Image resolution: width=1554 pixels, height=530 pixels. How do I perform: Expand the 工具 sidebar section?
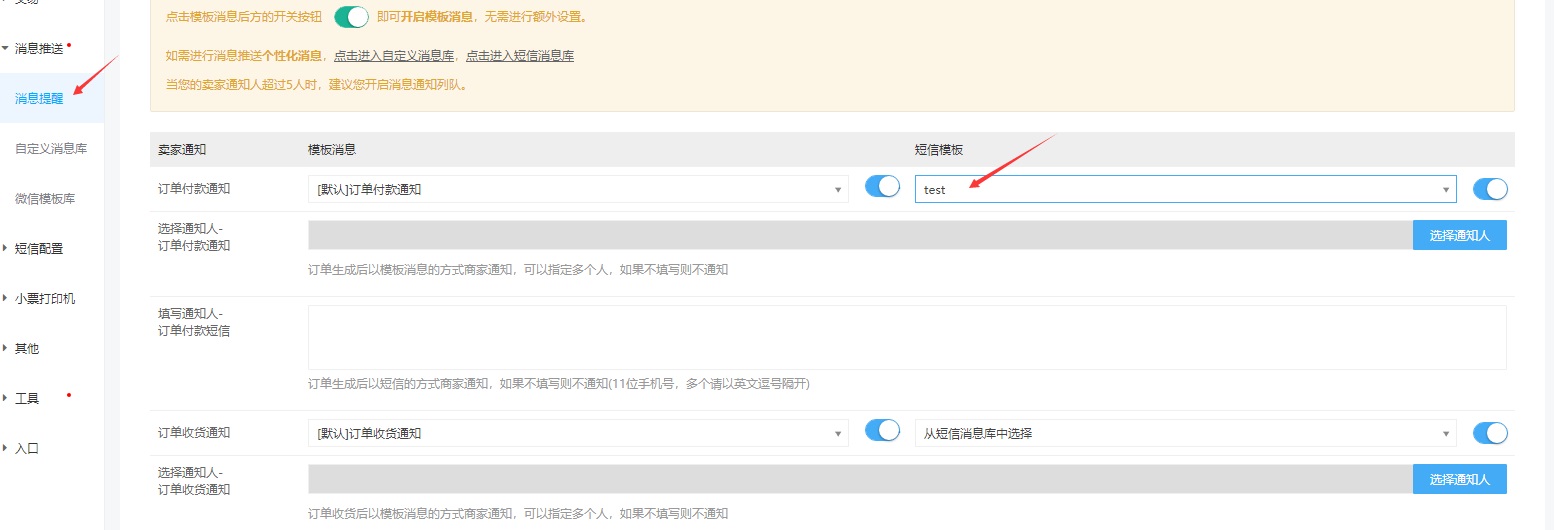(27, 399)
